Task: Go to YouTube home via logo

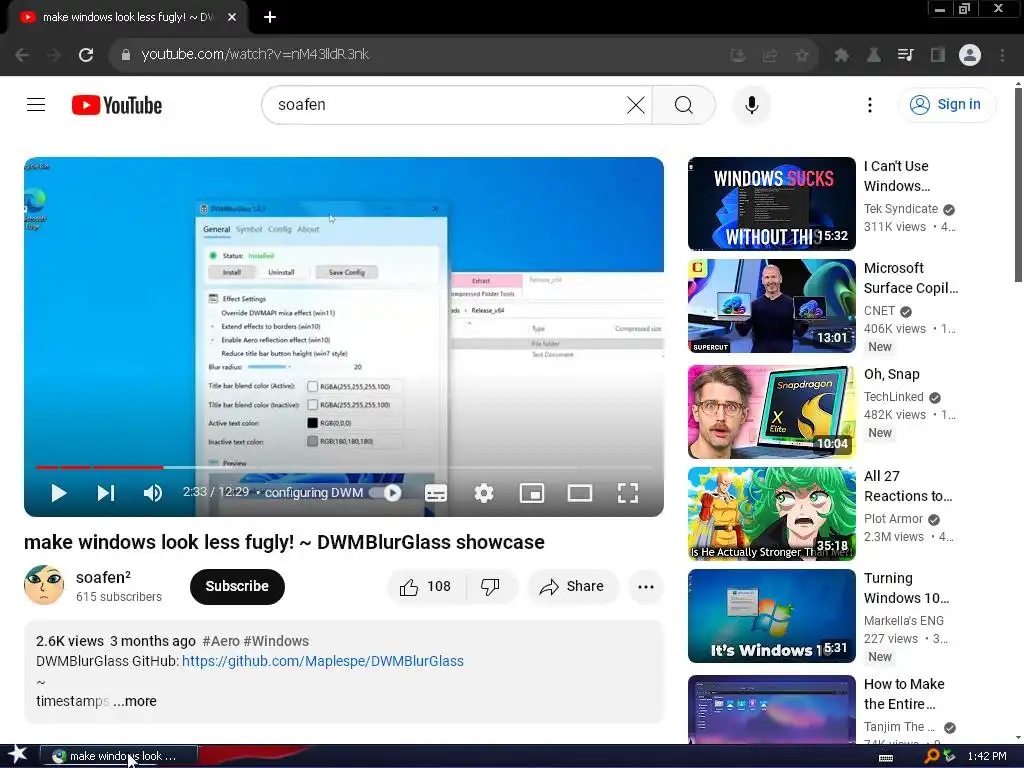Action: (x=117, y=105)
